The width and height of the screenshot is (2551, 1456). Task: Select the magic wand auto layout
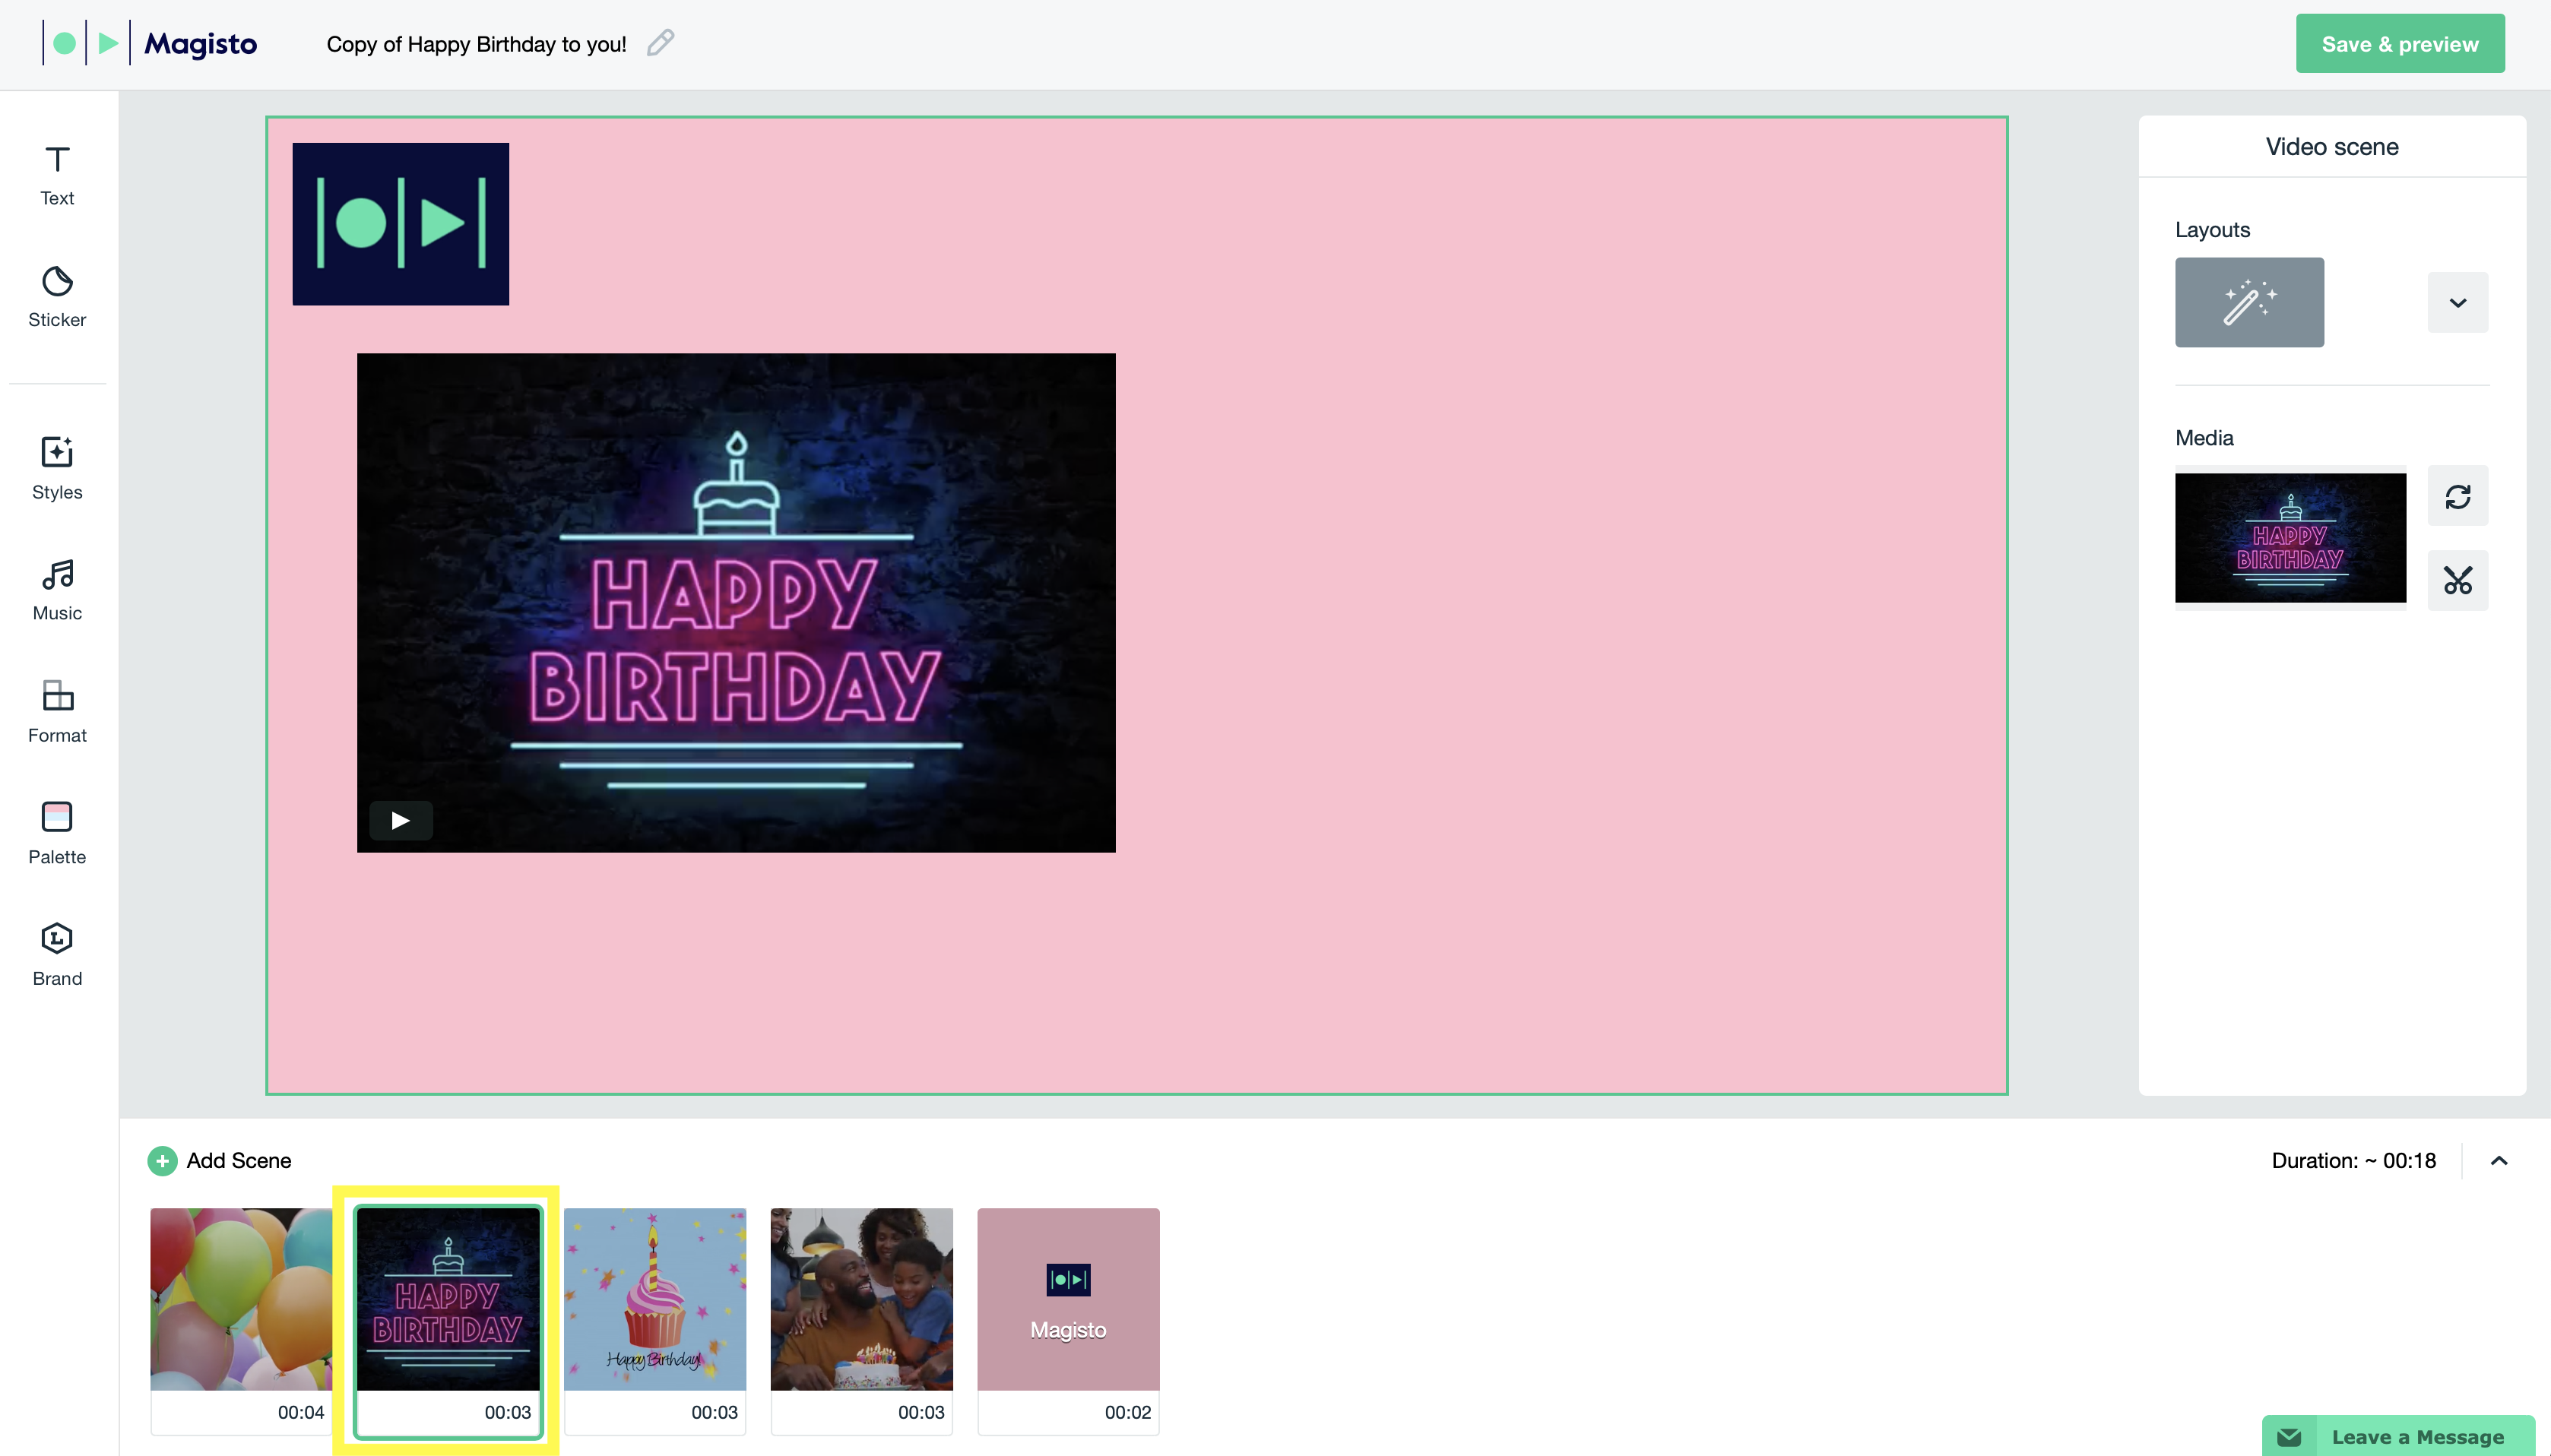click(x=2249, y=302)
